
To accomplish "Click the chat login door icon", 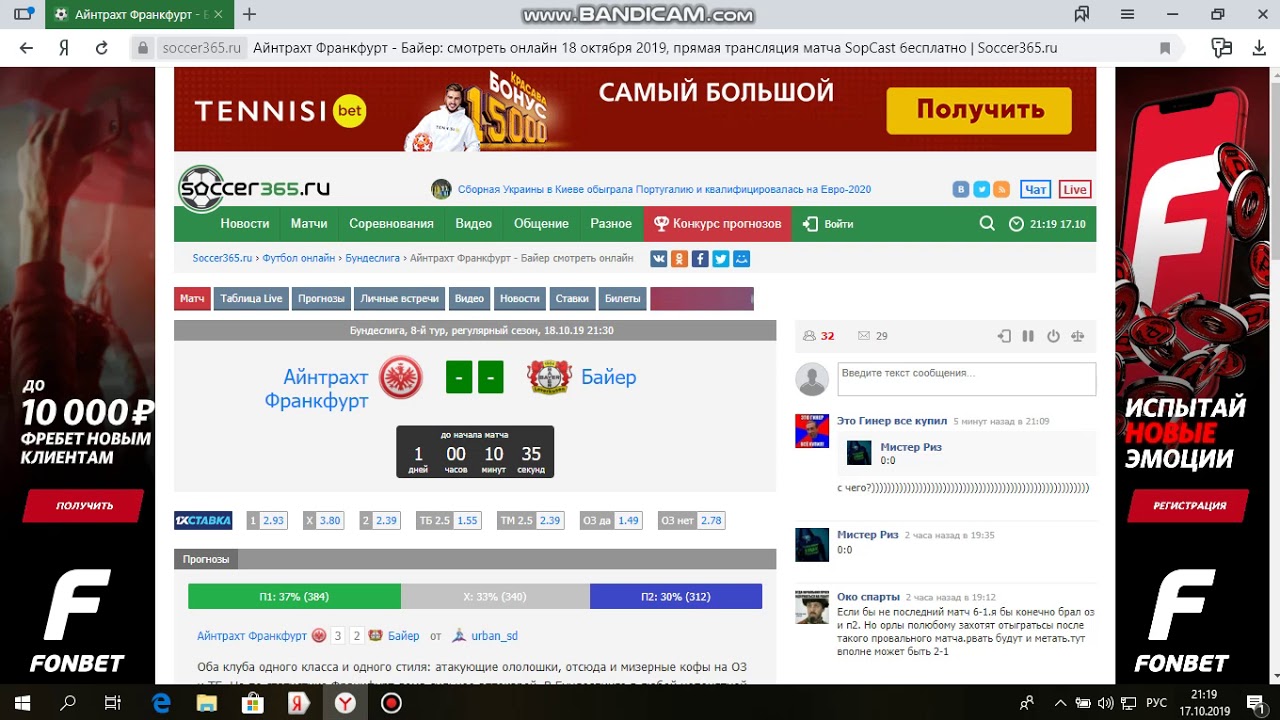I will click(x=1004, y=336).
